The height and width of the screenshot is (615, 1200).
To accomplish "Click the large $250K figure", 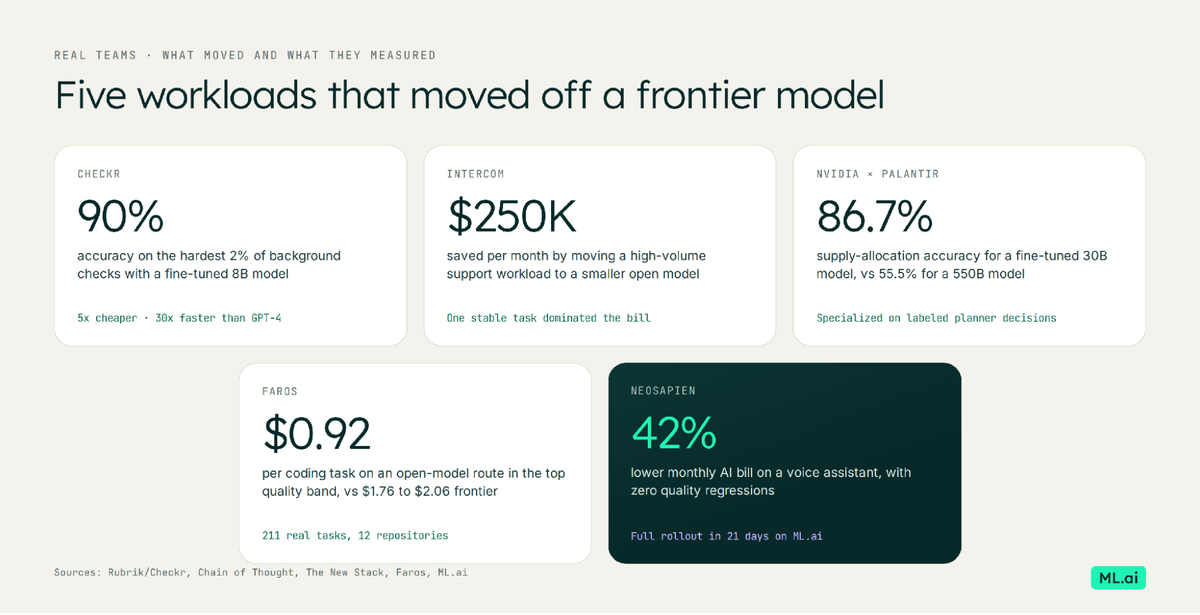I will [512, 216].
